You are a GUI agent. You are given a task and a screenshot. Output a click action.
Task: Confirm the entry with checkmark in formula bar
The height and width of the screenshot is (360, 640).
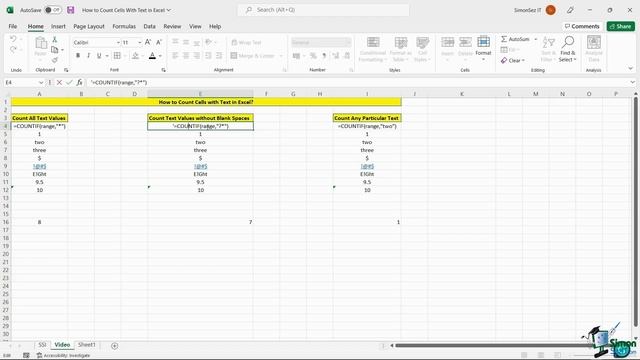pos(69,82)
